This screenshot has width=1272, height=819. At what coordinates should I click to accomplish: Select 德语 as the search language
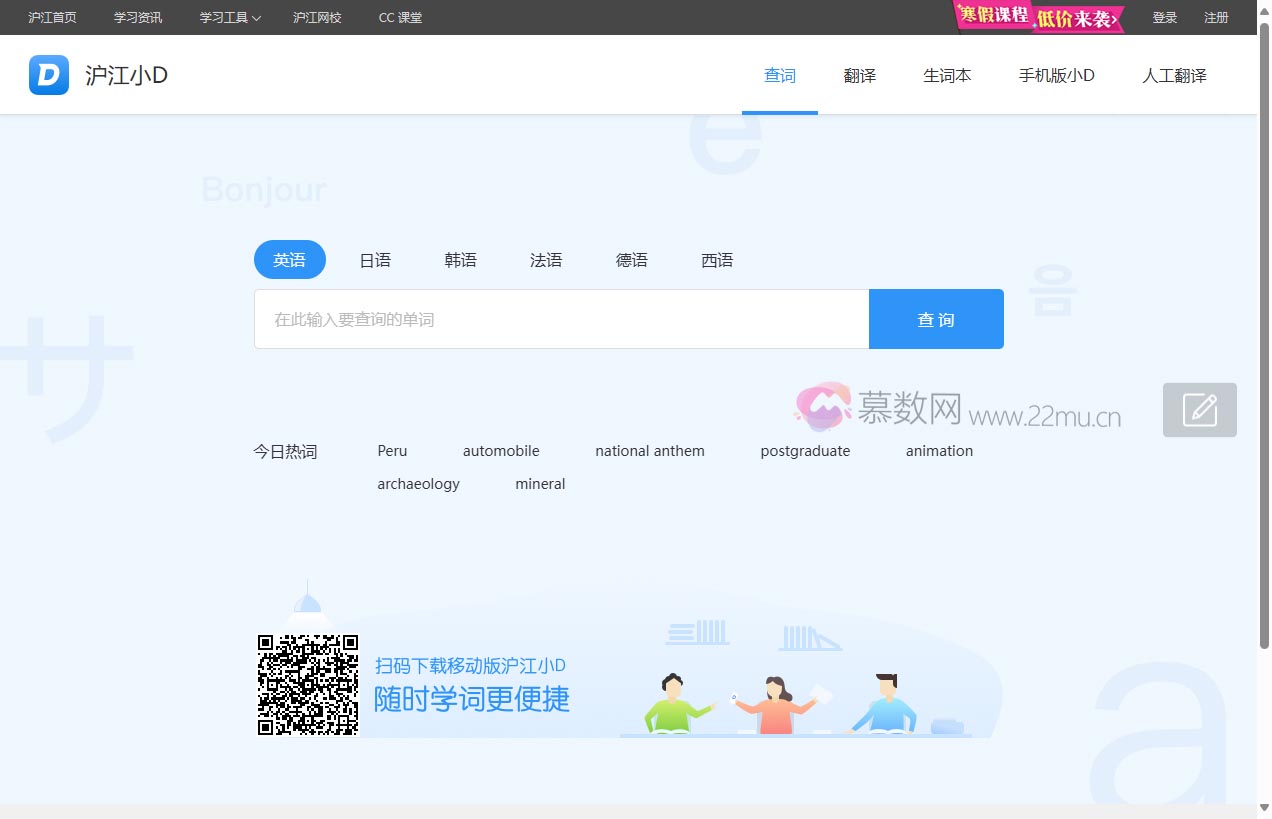pos(631,259)
